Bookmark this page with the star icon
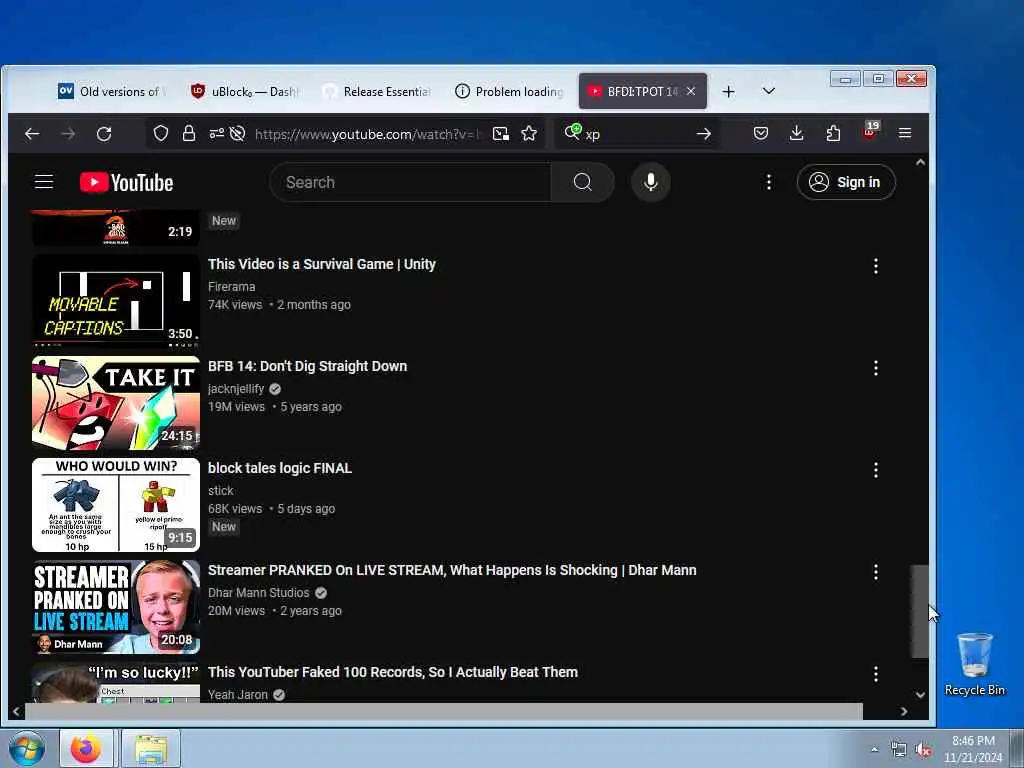Image resolution: width=1024 pixels, height=768 pixels. tap(529, 134)
